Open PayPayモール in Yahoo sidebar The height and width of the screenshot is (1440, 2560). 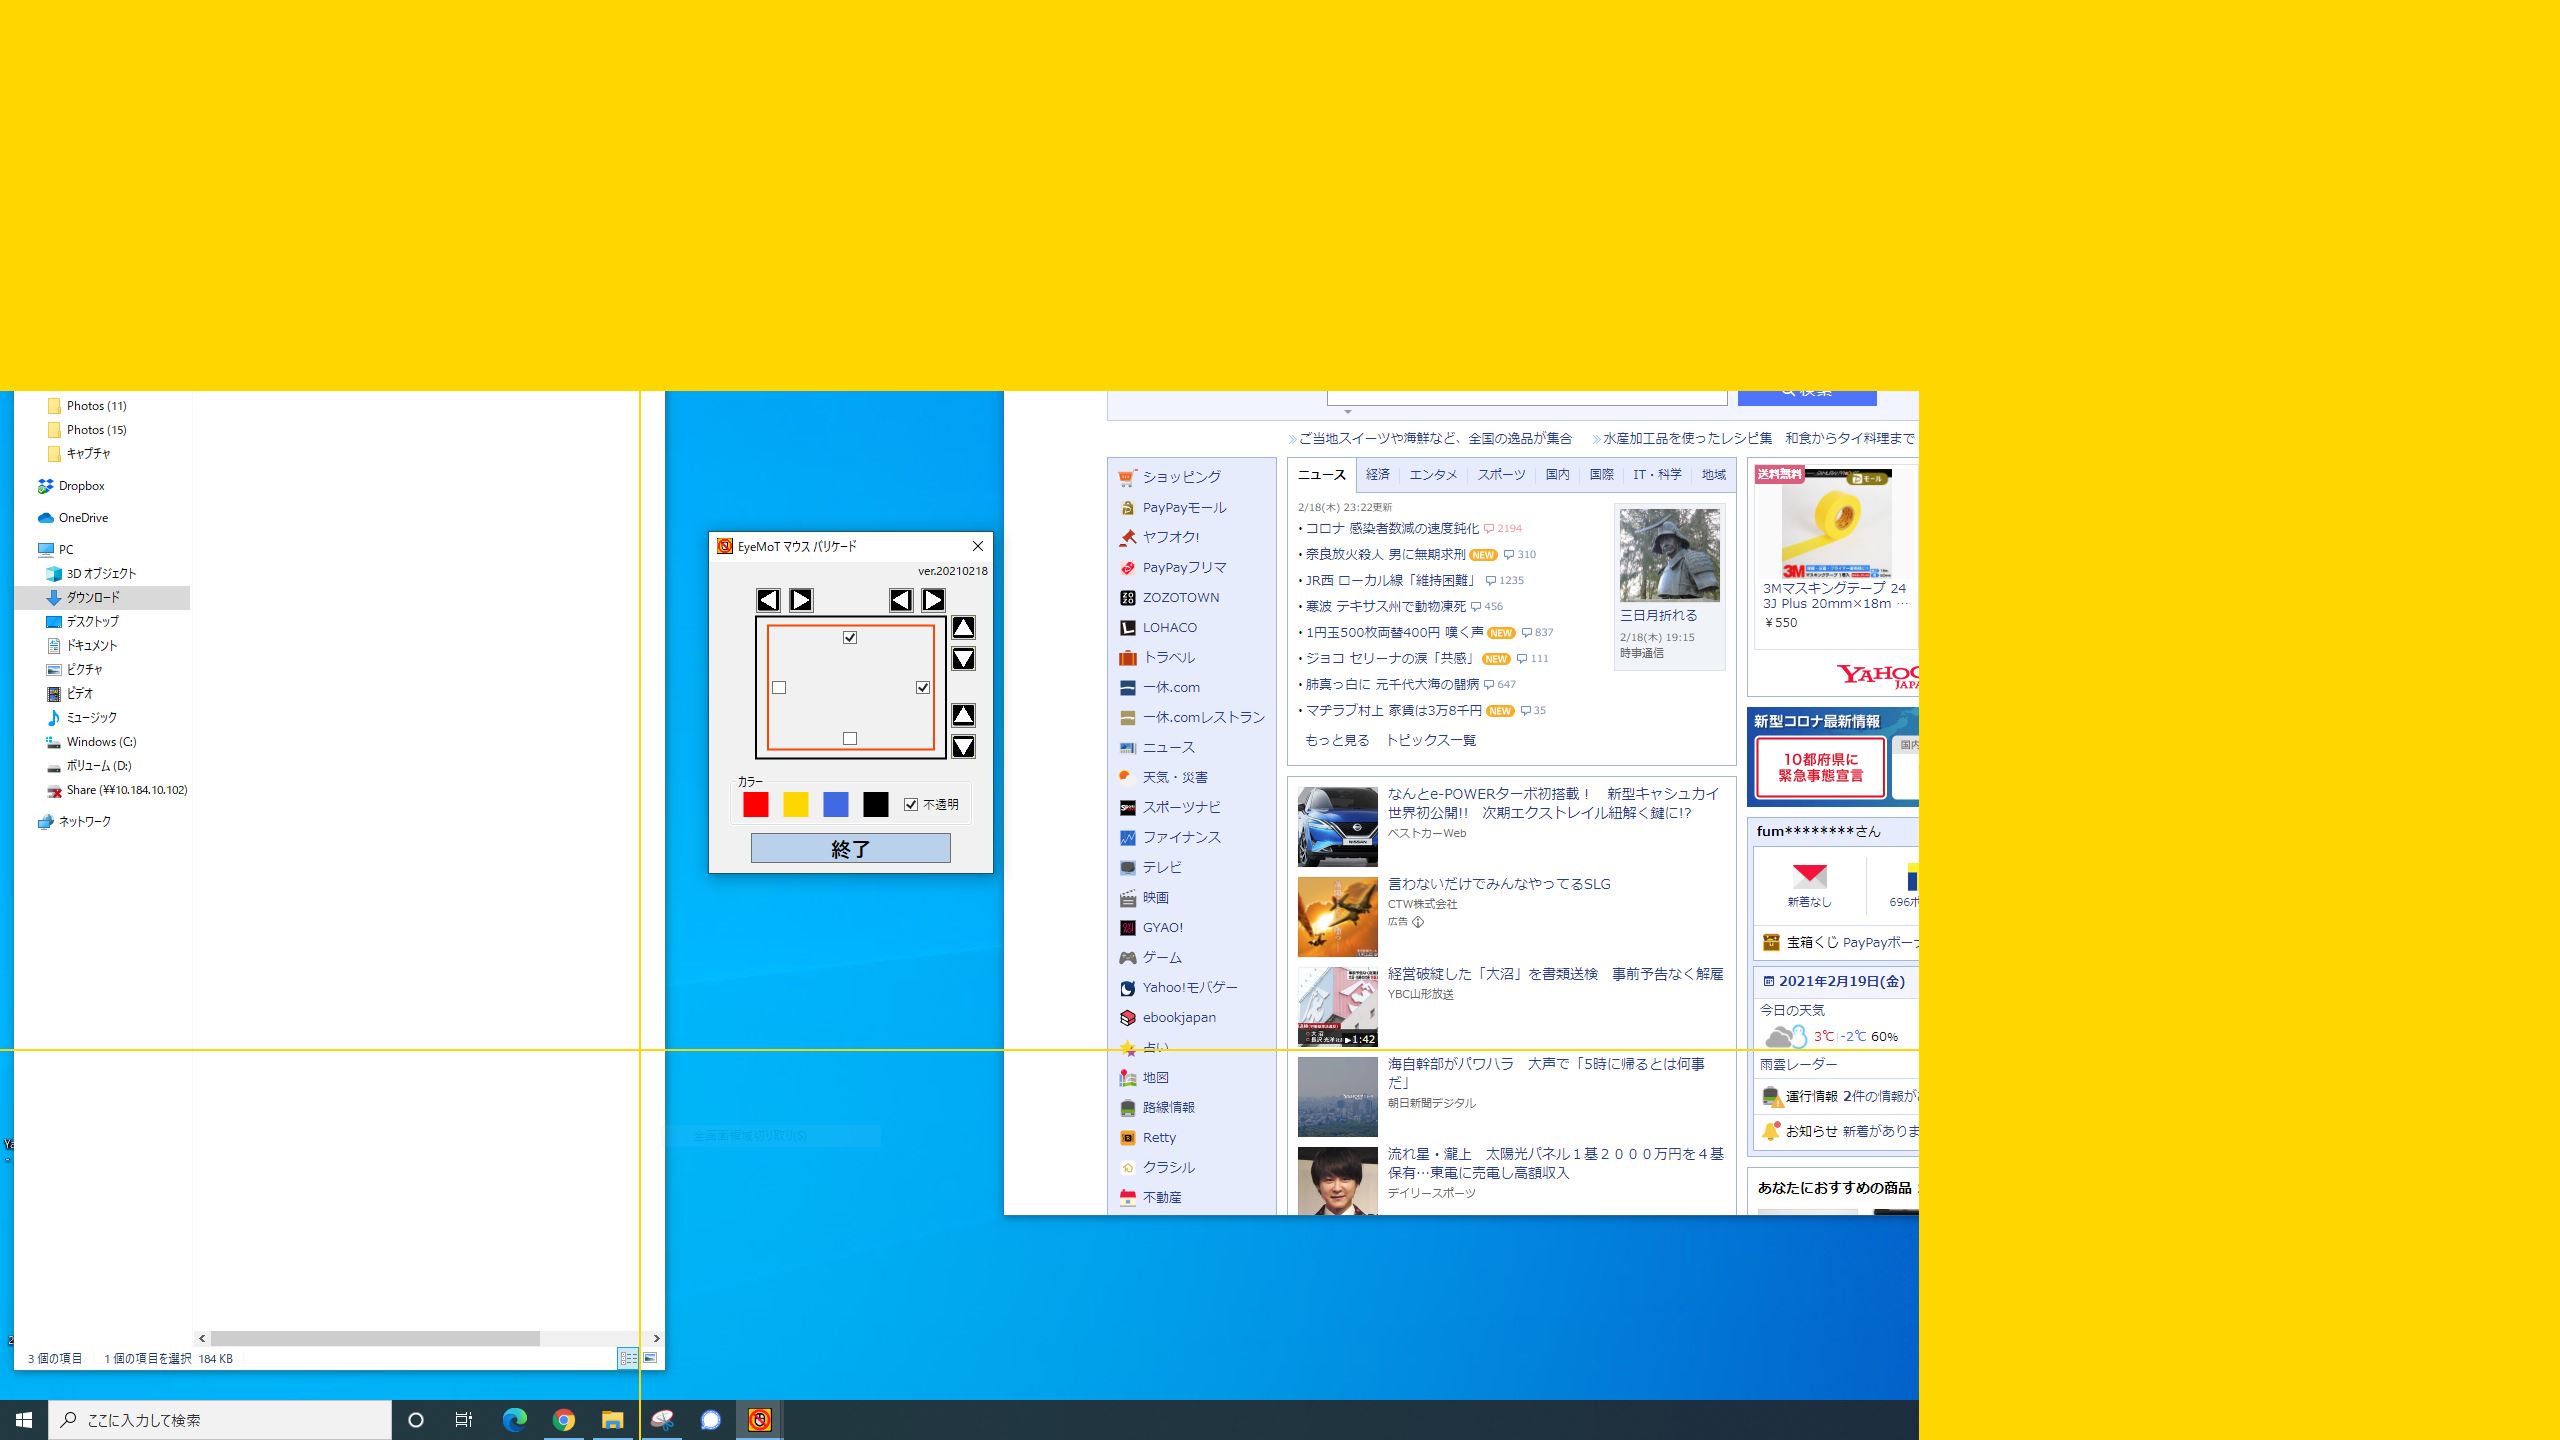[x=1184, y=507]
